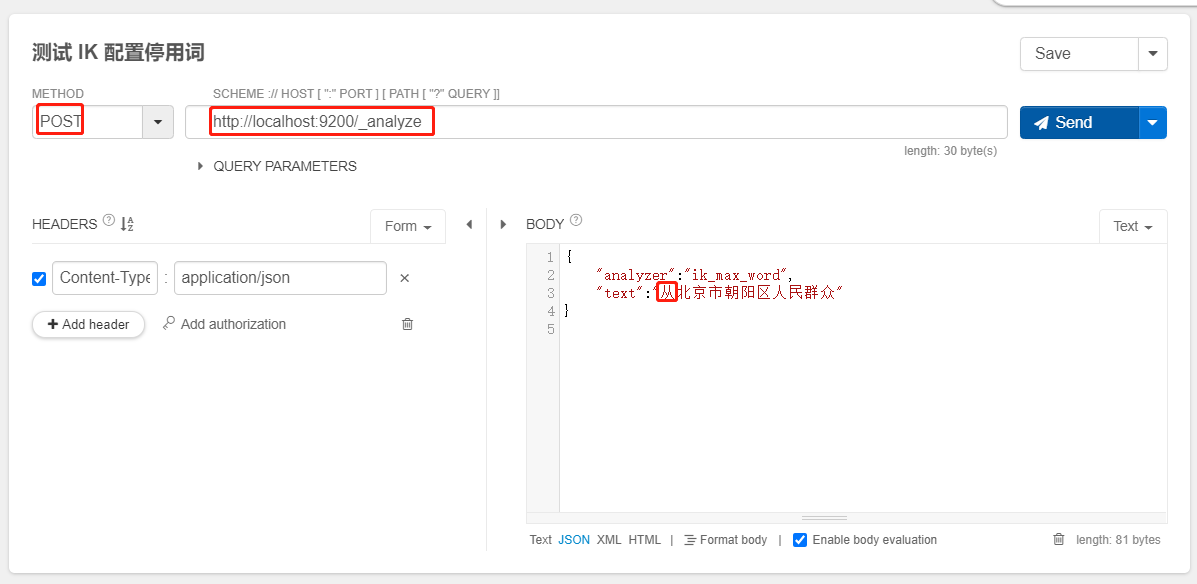Click the Add header button
The image size is (1197, 584).
(x=89, y=324)
